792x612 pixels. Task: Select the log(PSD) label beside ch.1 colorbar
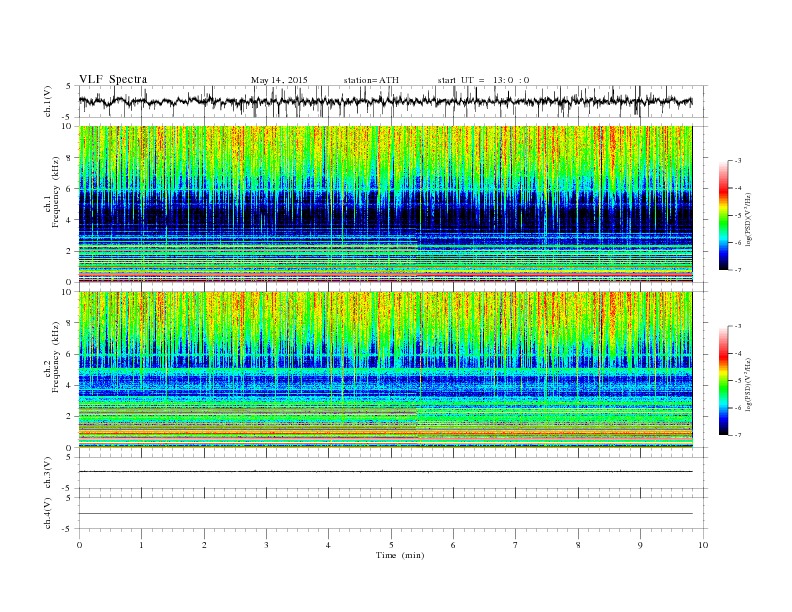tap(748, 220)
